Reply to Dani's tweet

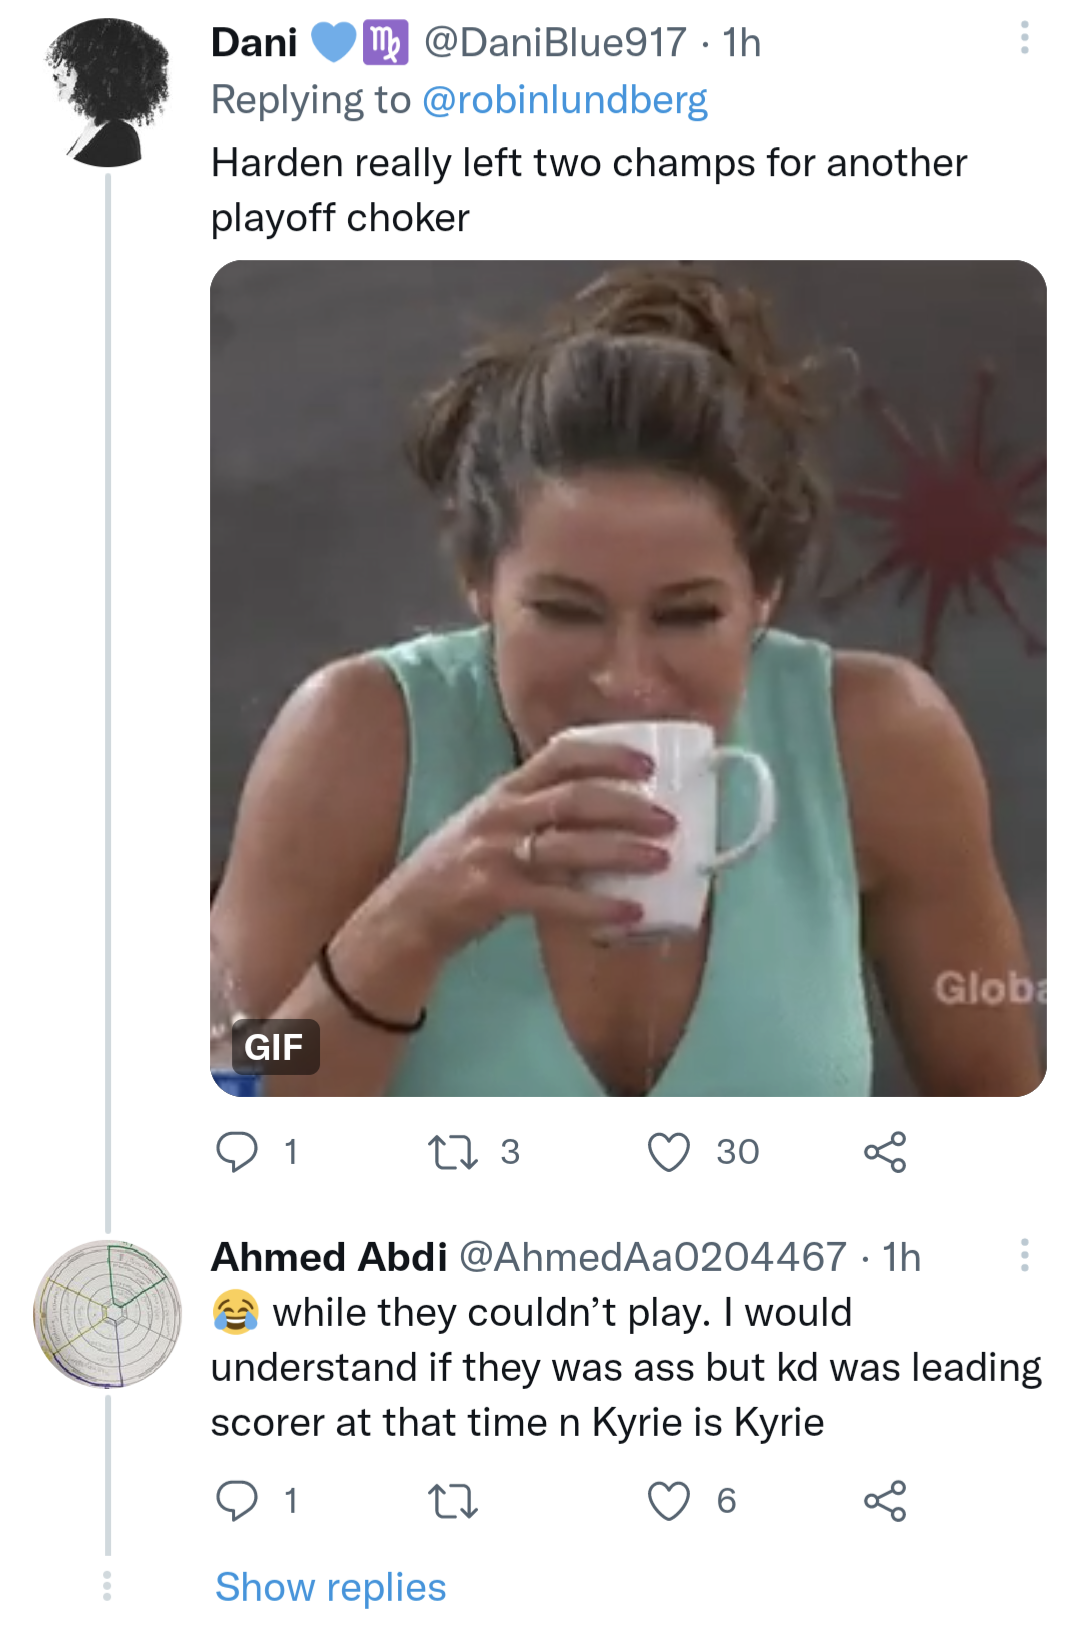[x=237, y=1152]
